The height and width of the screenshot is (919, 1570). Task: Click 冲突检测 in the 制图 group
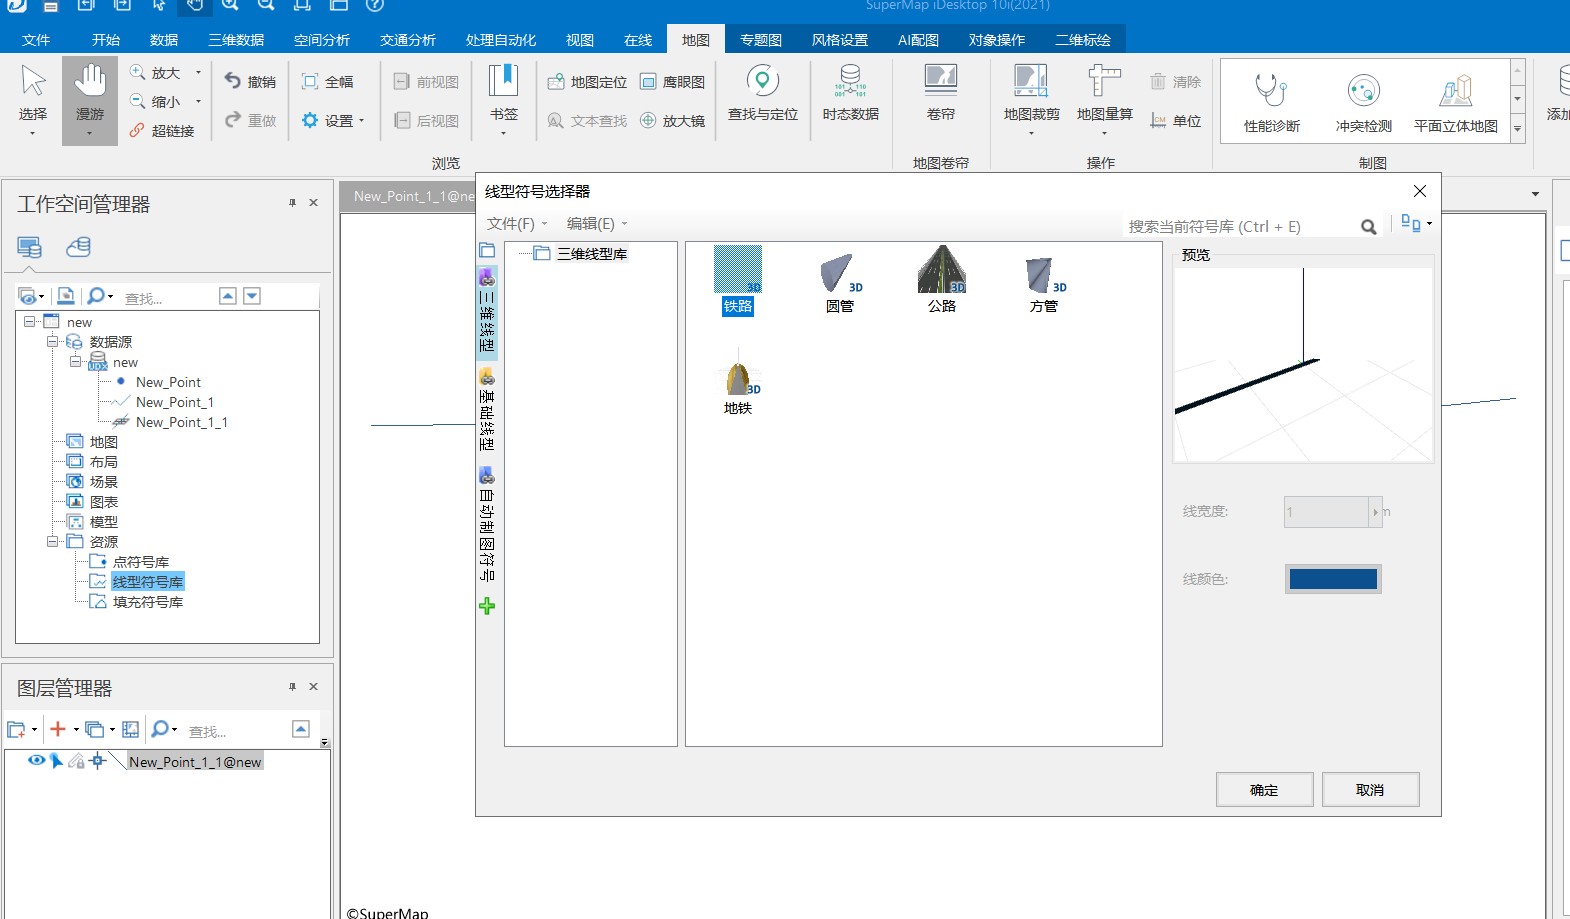point(1364,102)
